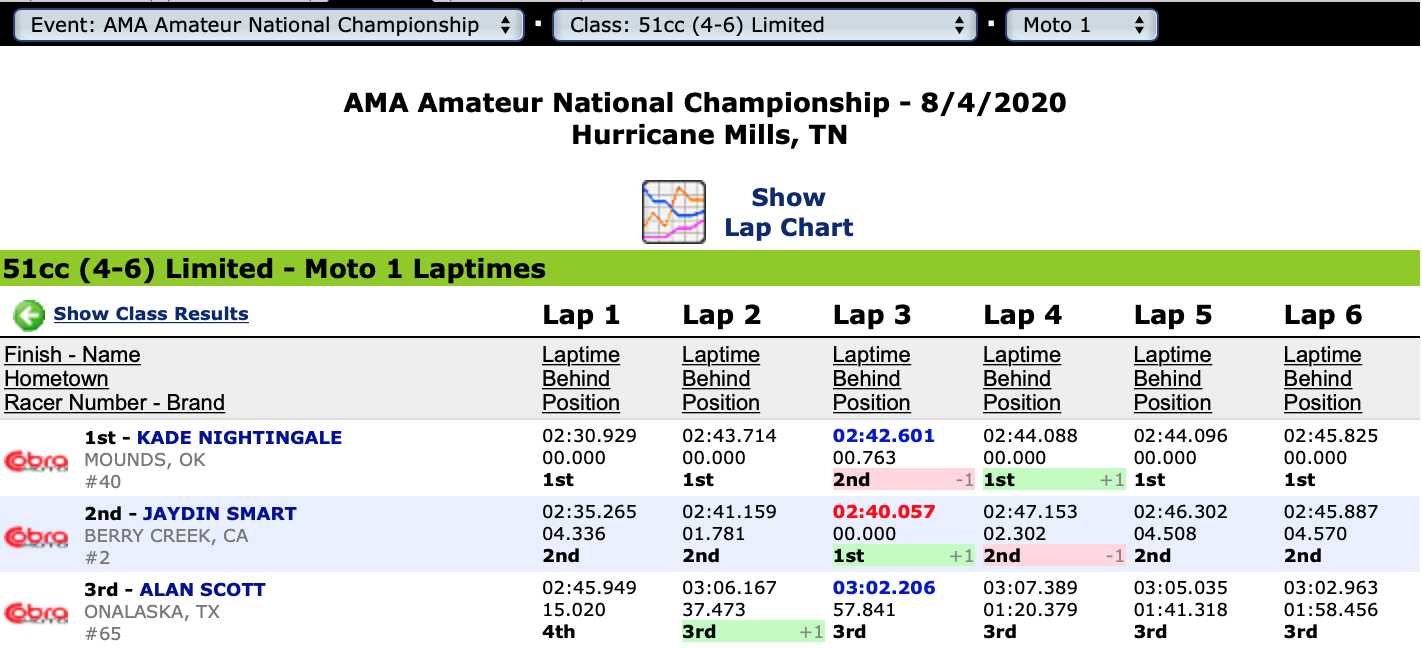Click the Lap 1 column heading

[581, 316]
